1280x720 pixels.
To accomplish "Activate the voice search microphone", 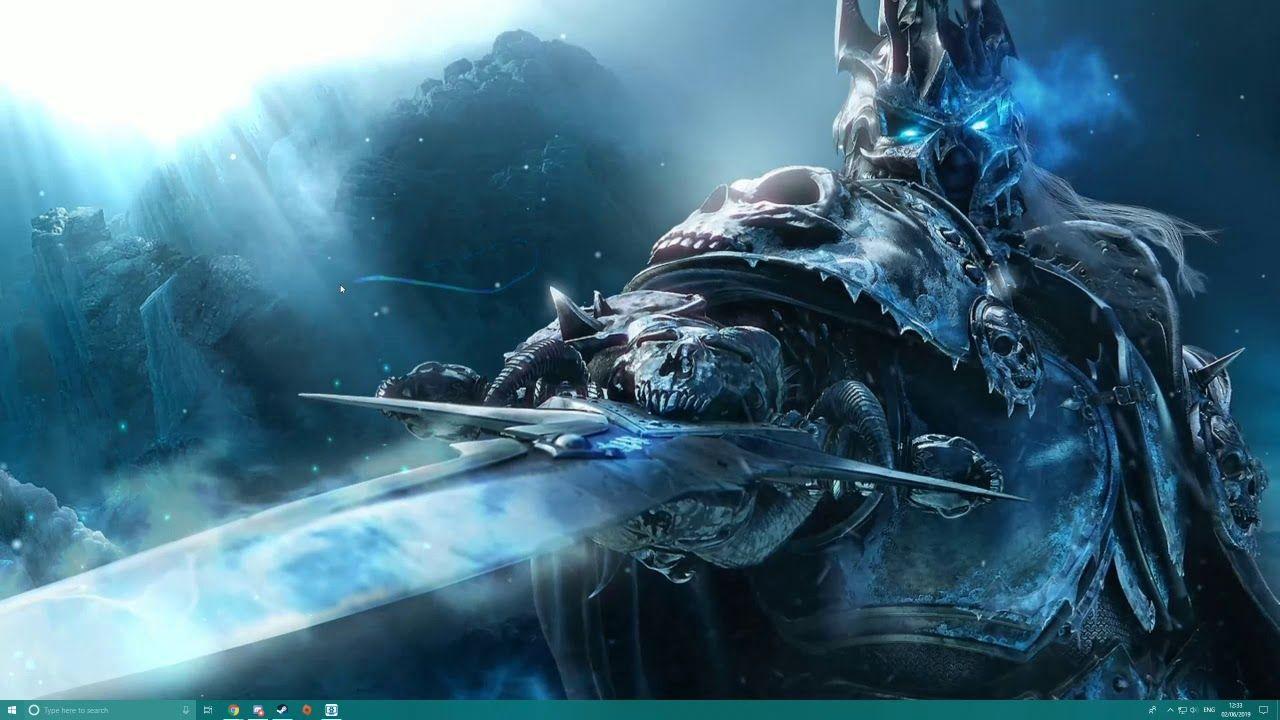I will tap(186, 710).
